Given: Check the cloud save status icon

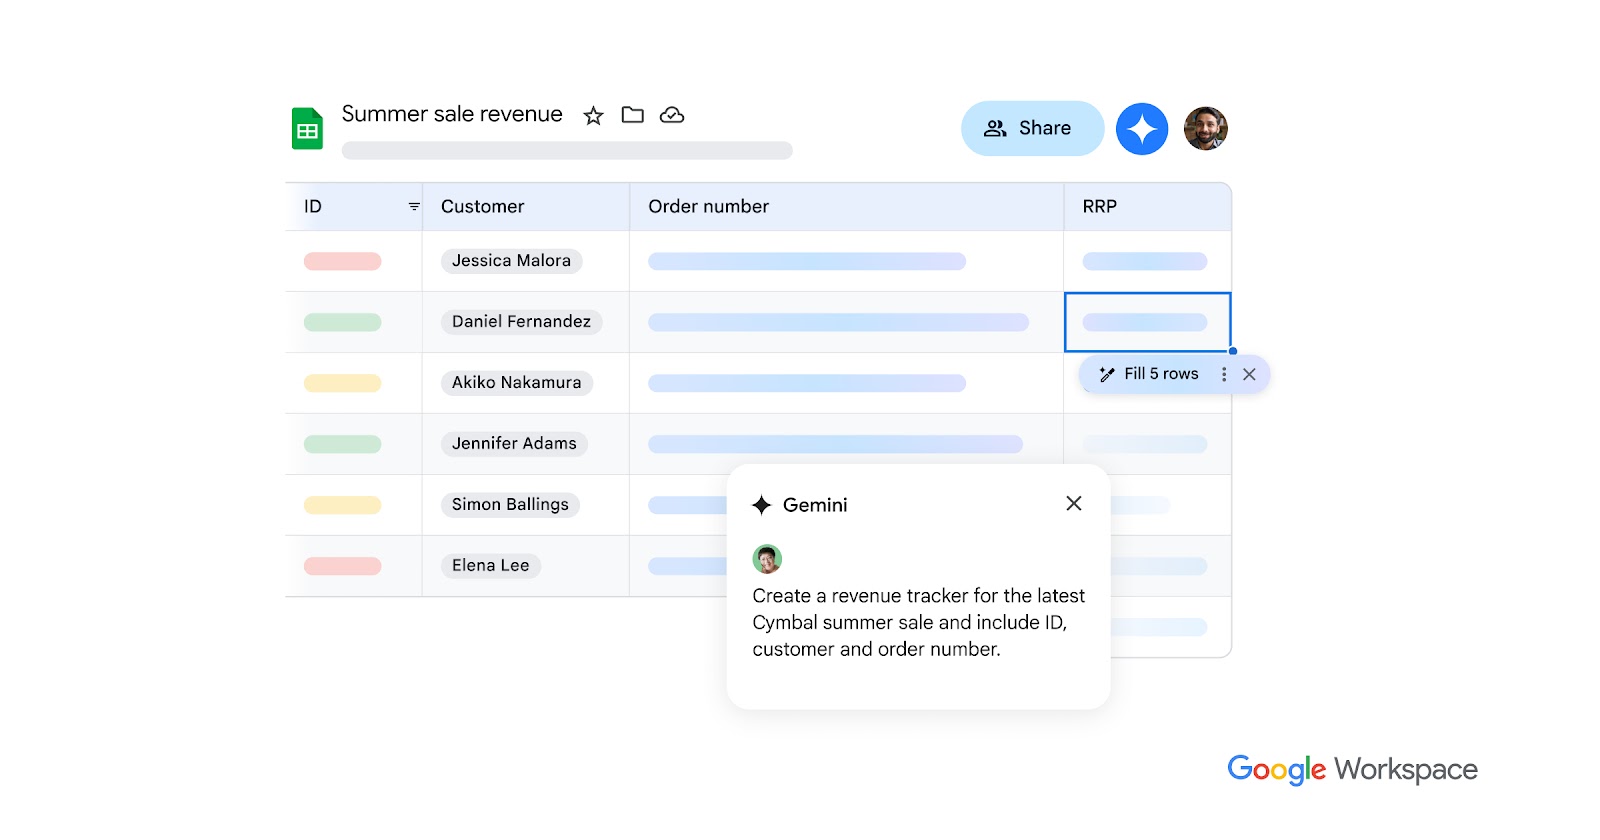Looking at the screenshot, I should pyautogui.click(x=672, y=115).
